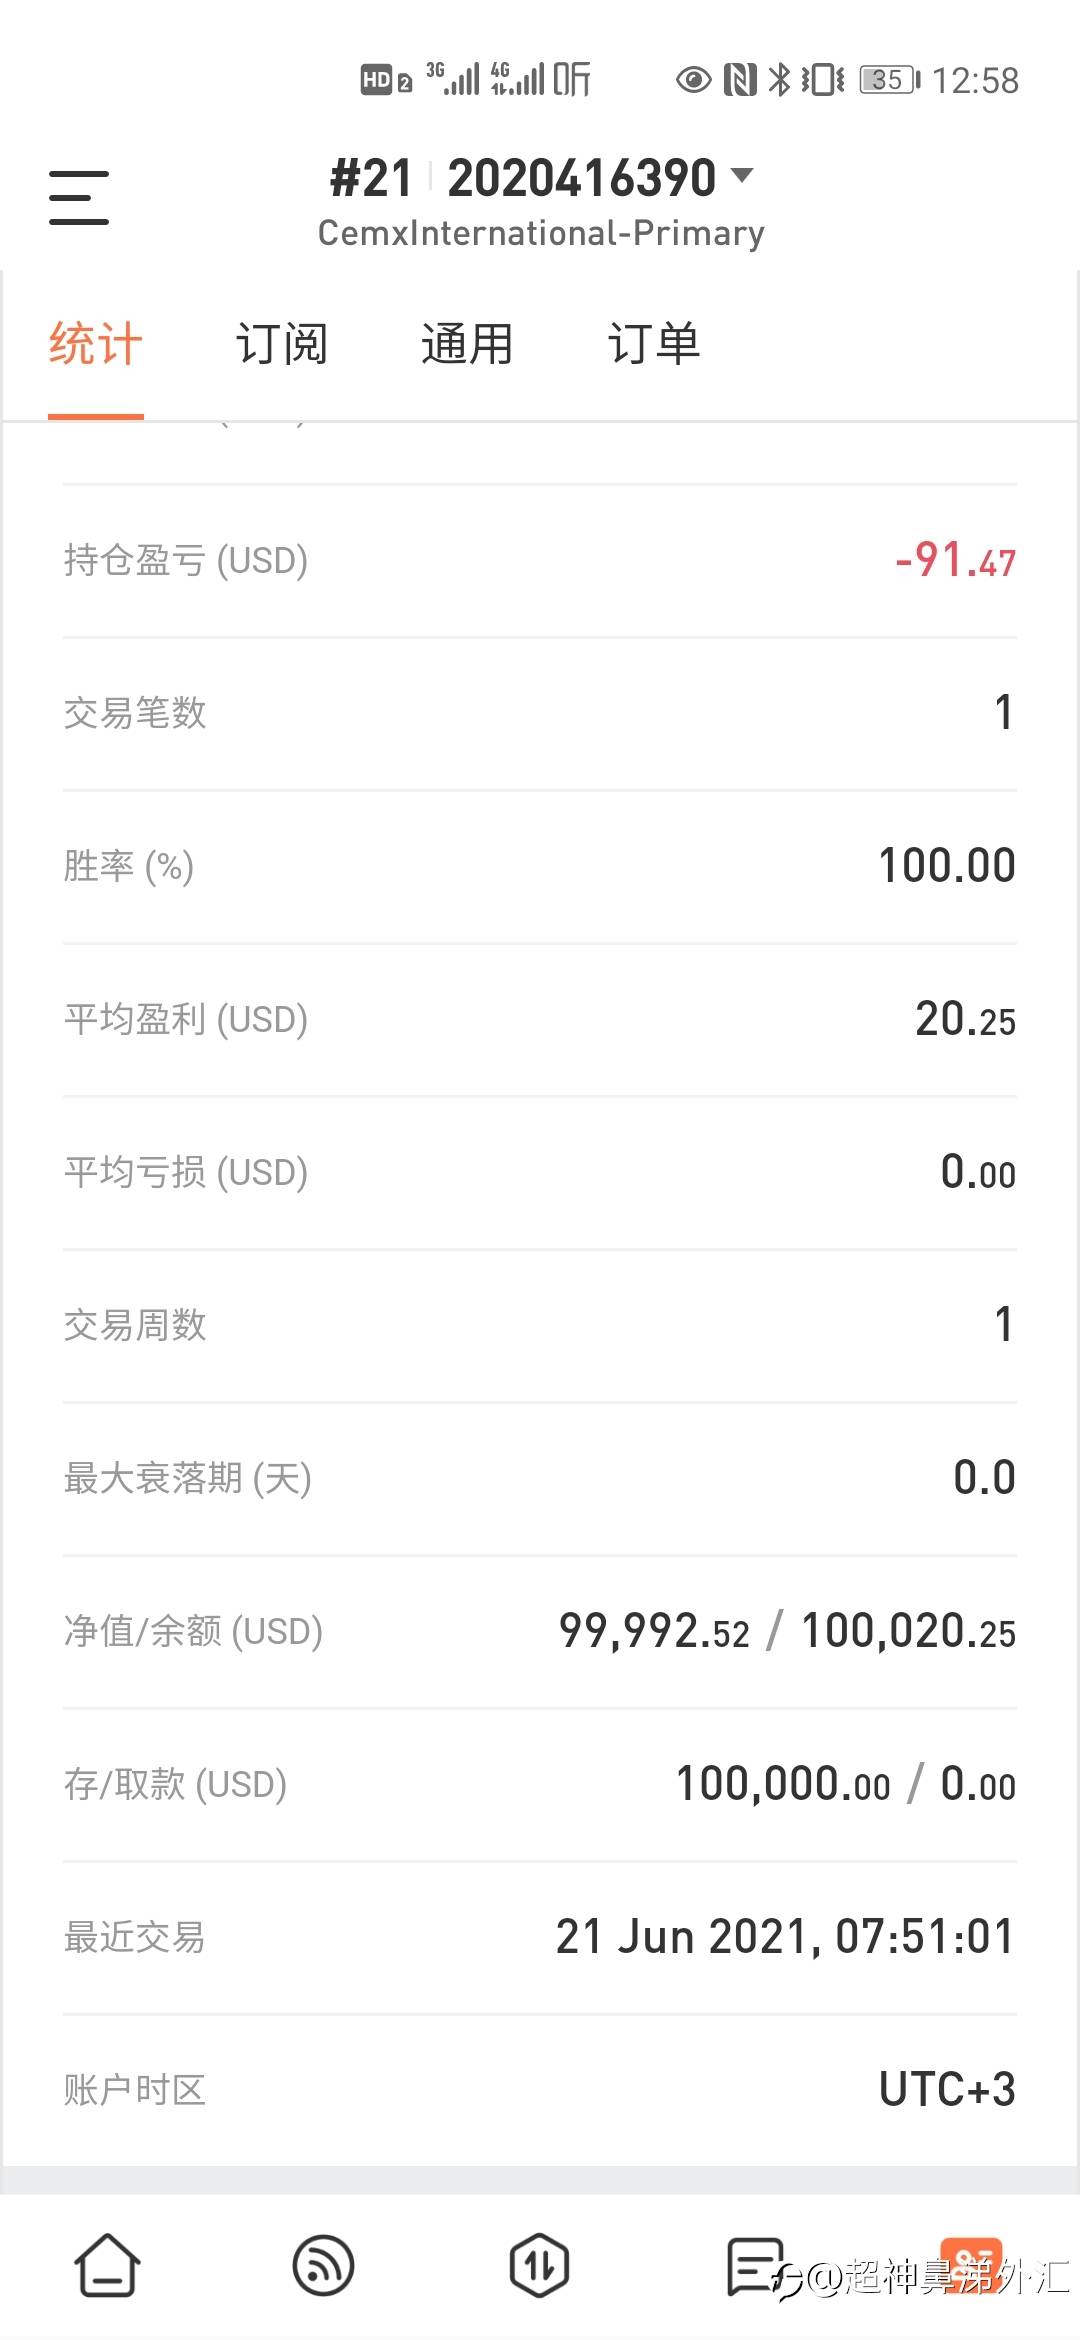Open the messages chat icon
The image size is (1080, 2340).
tap(755, 2265)
